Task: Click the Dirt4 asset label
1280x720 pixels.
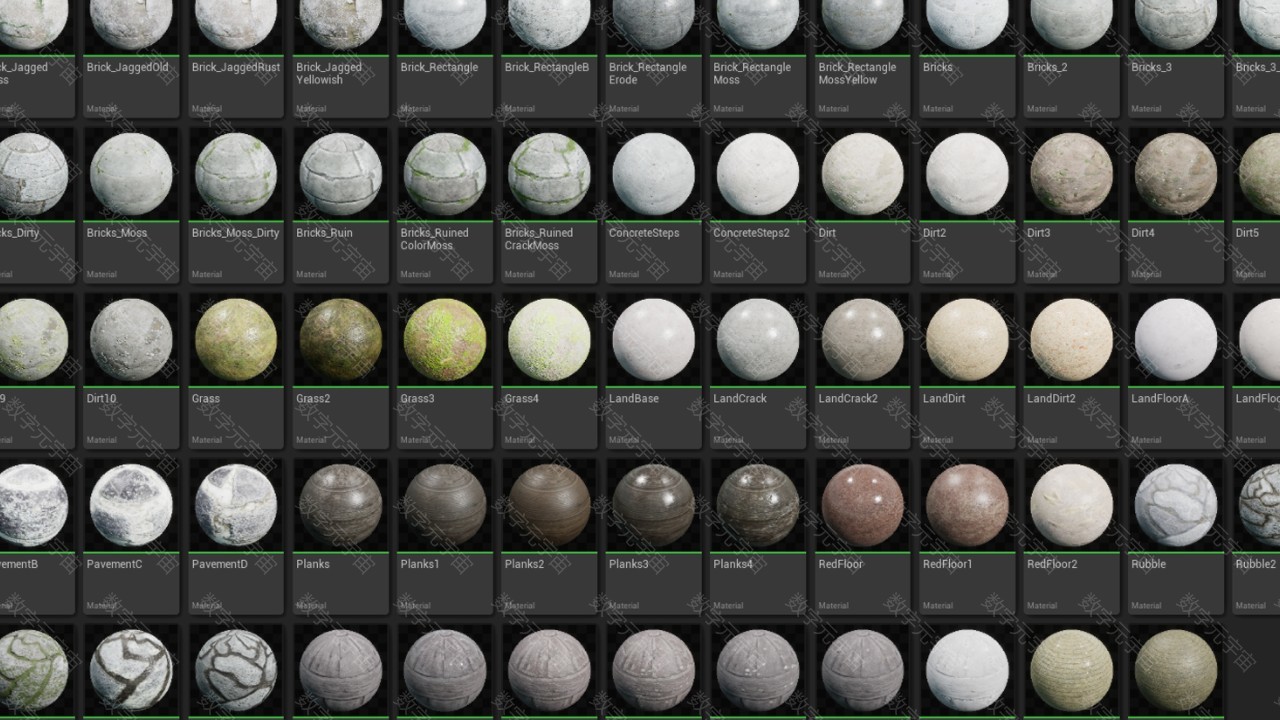Action: 1143,233
